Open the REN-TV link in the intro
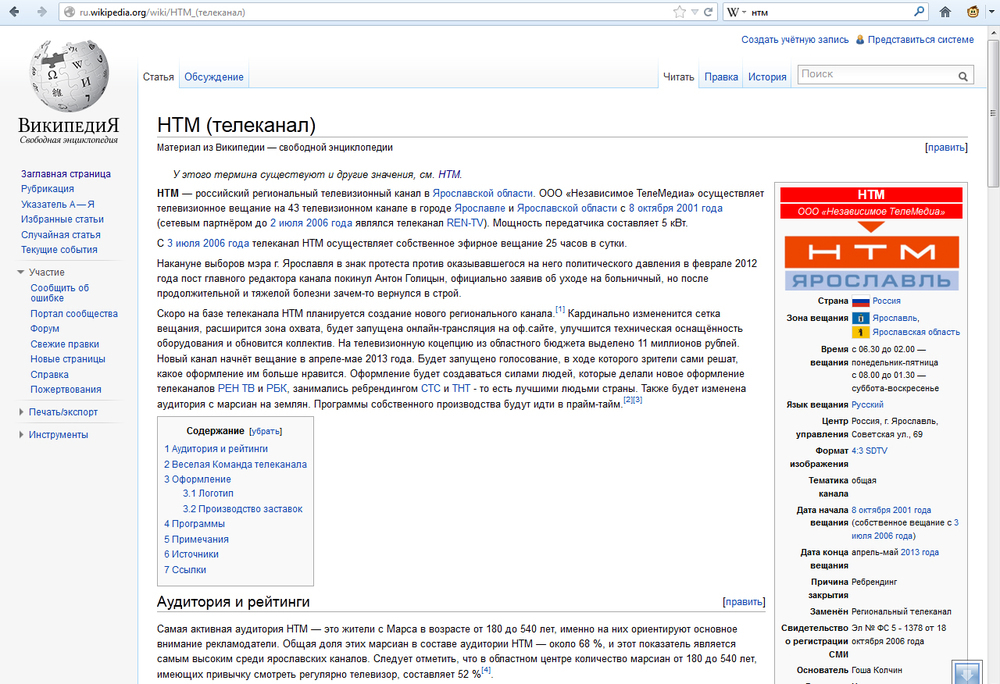1000x684 pixels. coord(465,223)
